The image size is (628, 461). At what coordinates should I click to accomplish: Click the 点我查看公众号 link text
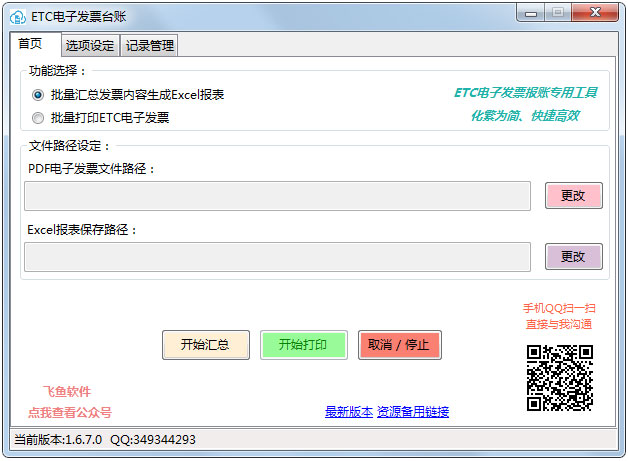(70, 412)
